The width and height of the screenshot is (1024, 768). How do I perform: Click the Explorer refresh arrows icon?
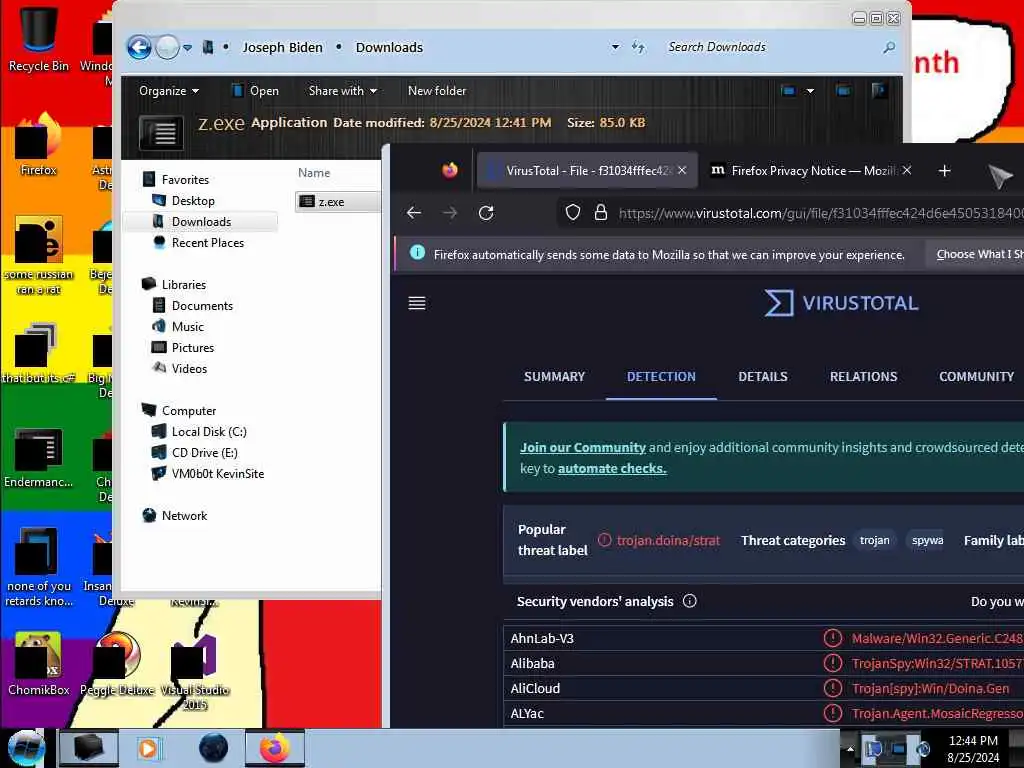[638, 47]
